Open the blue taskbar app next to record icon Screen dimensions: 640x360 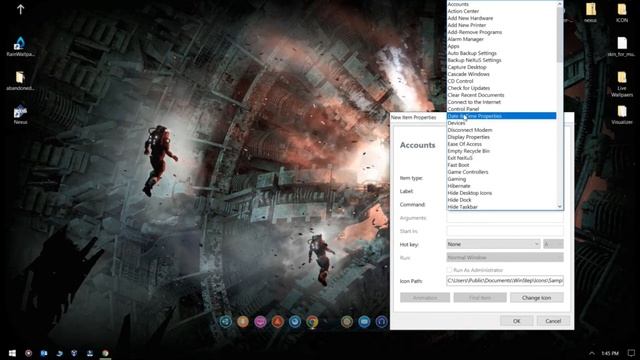tap(44, 353)
